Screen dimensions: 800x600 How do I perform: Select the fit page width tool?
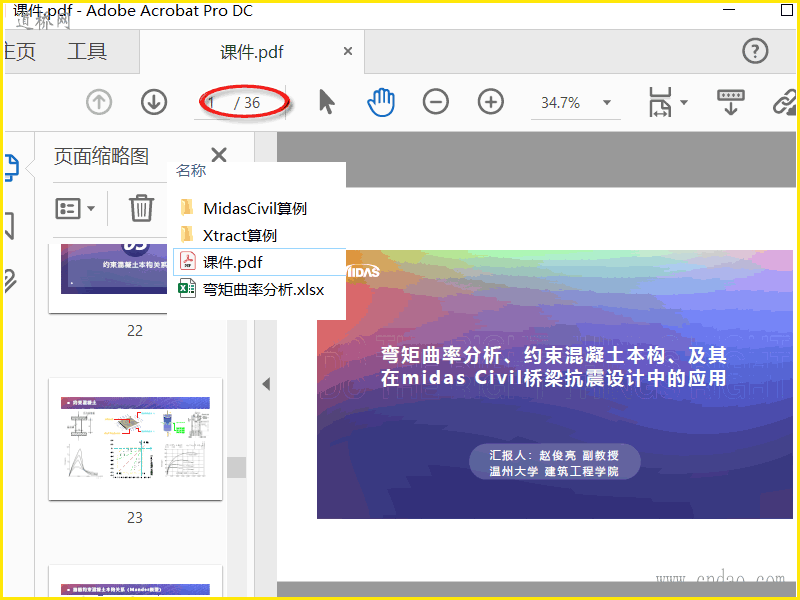pyautogui.click(x=660, y=102)
